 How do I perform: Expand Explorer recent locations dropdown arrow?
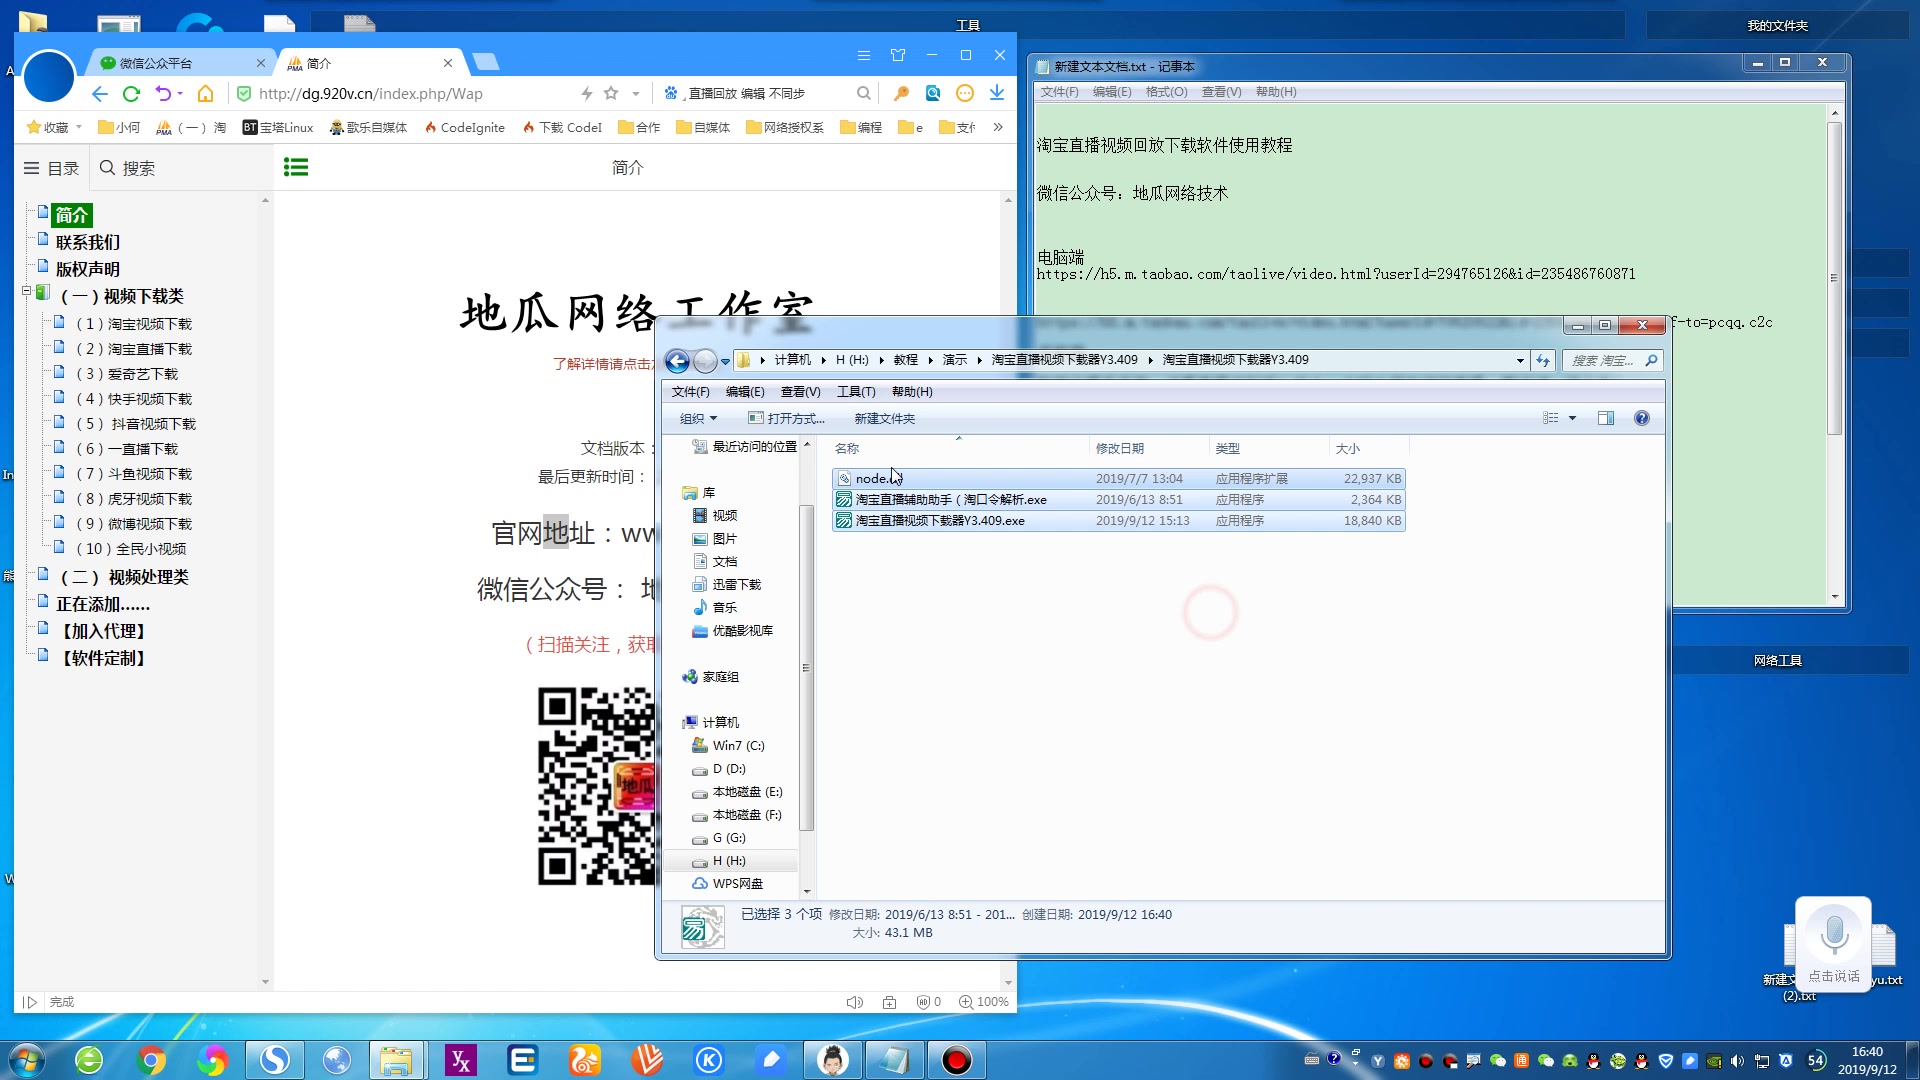[725, 362]
